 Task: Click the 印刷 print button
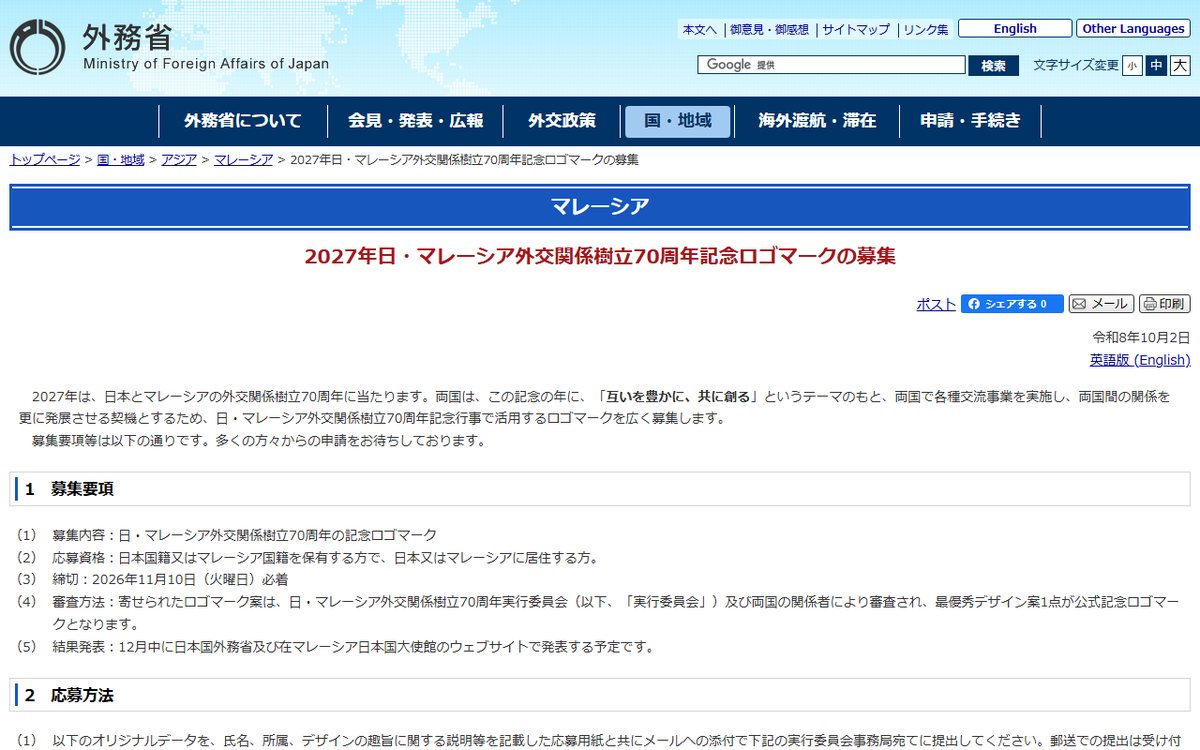[x=1165, y=304]
